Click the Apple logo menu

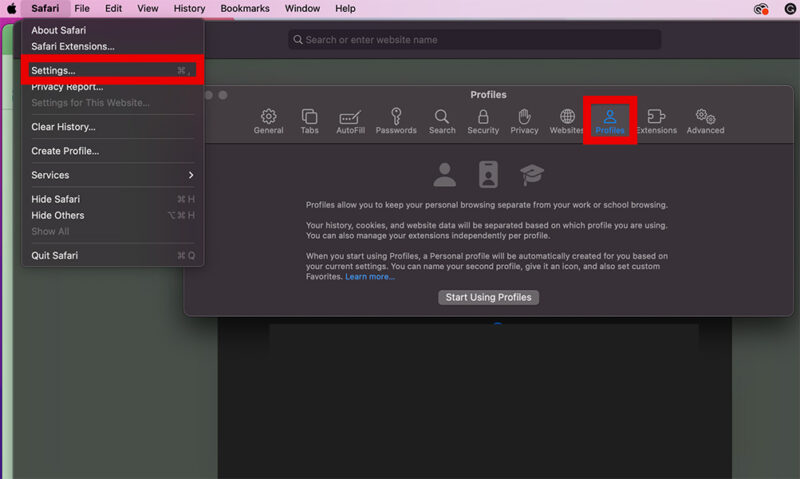tap(11, 8)
